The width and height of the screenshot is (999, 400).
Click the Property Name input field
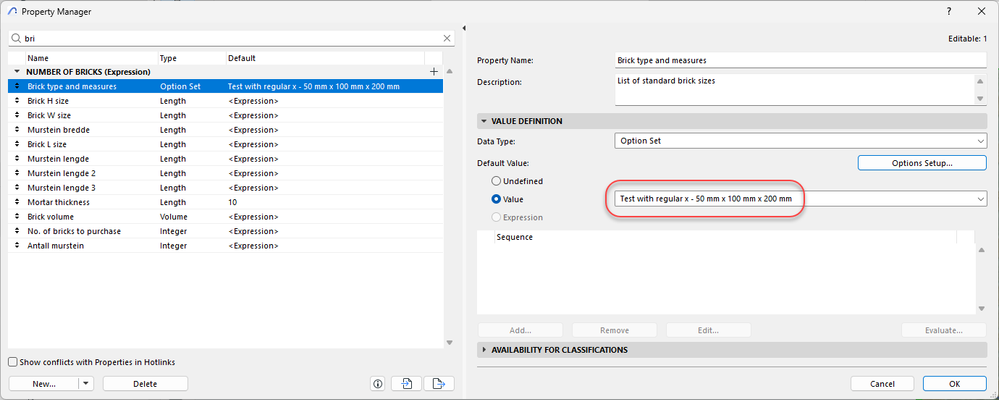[x=800, y=59]
